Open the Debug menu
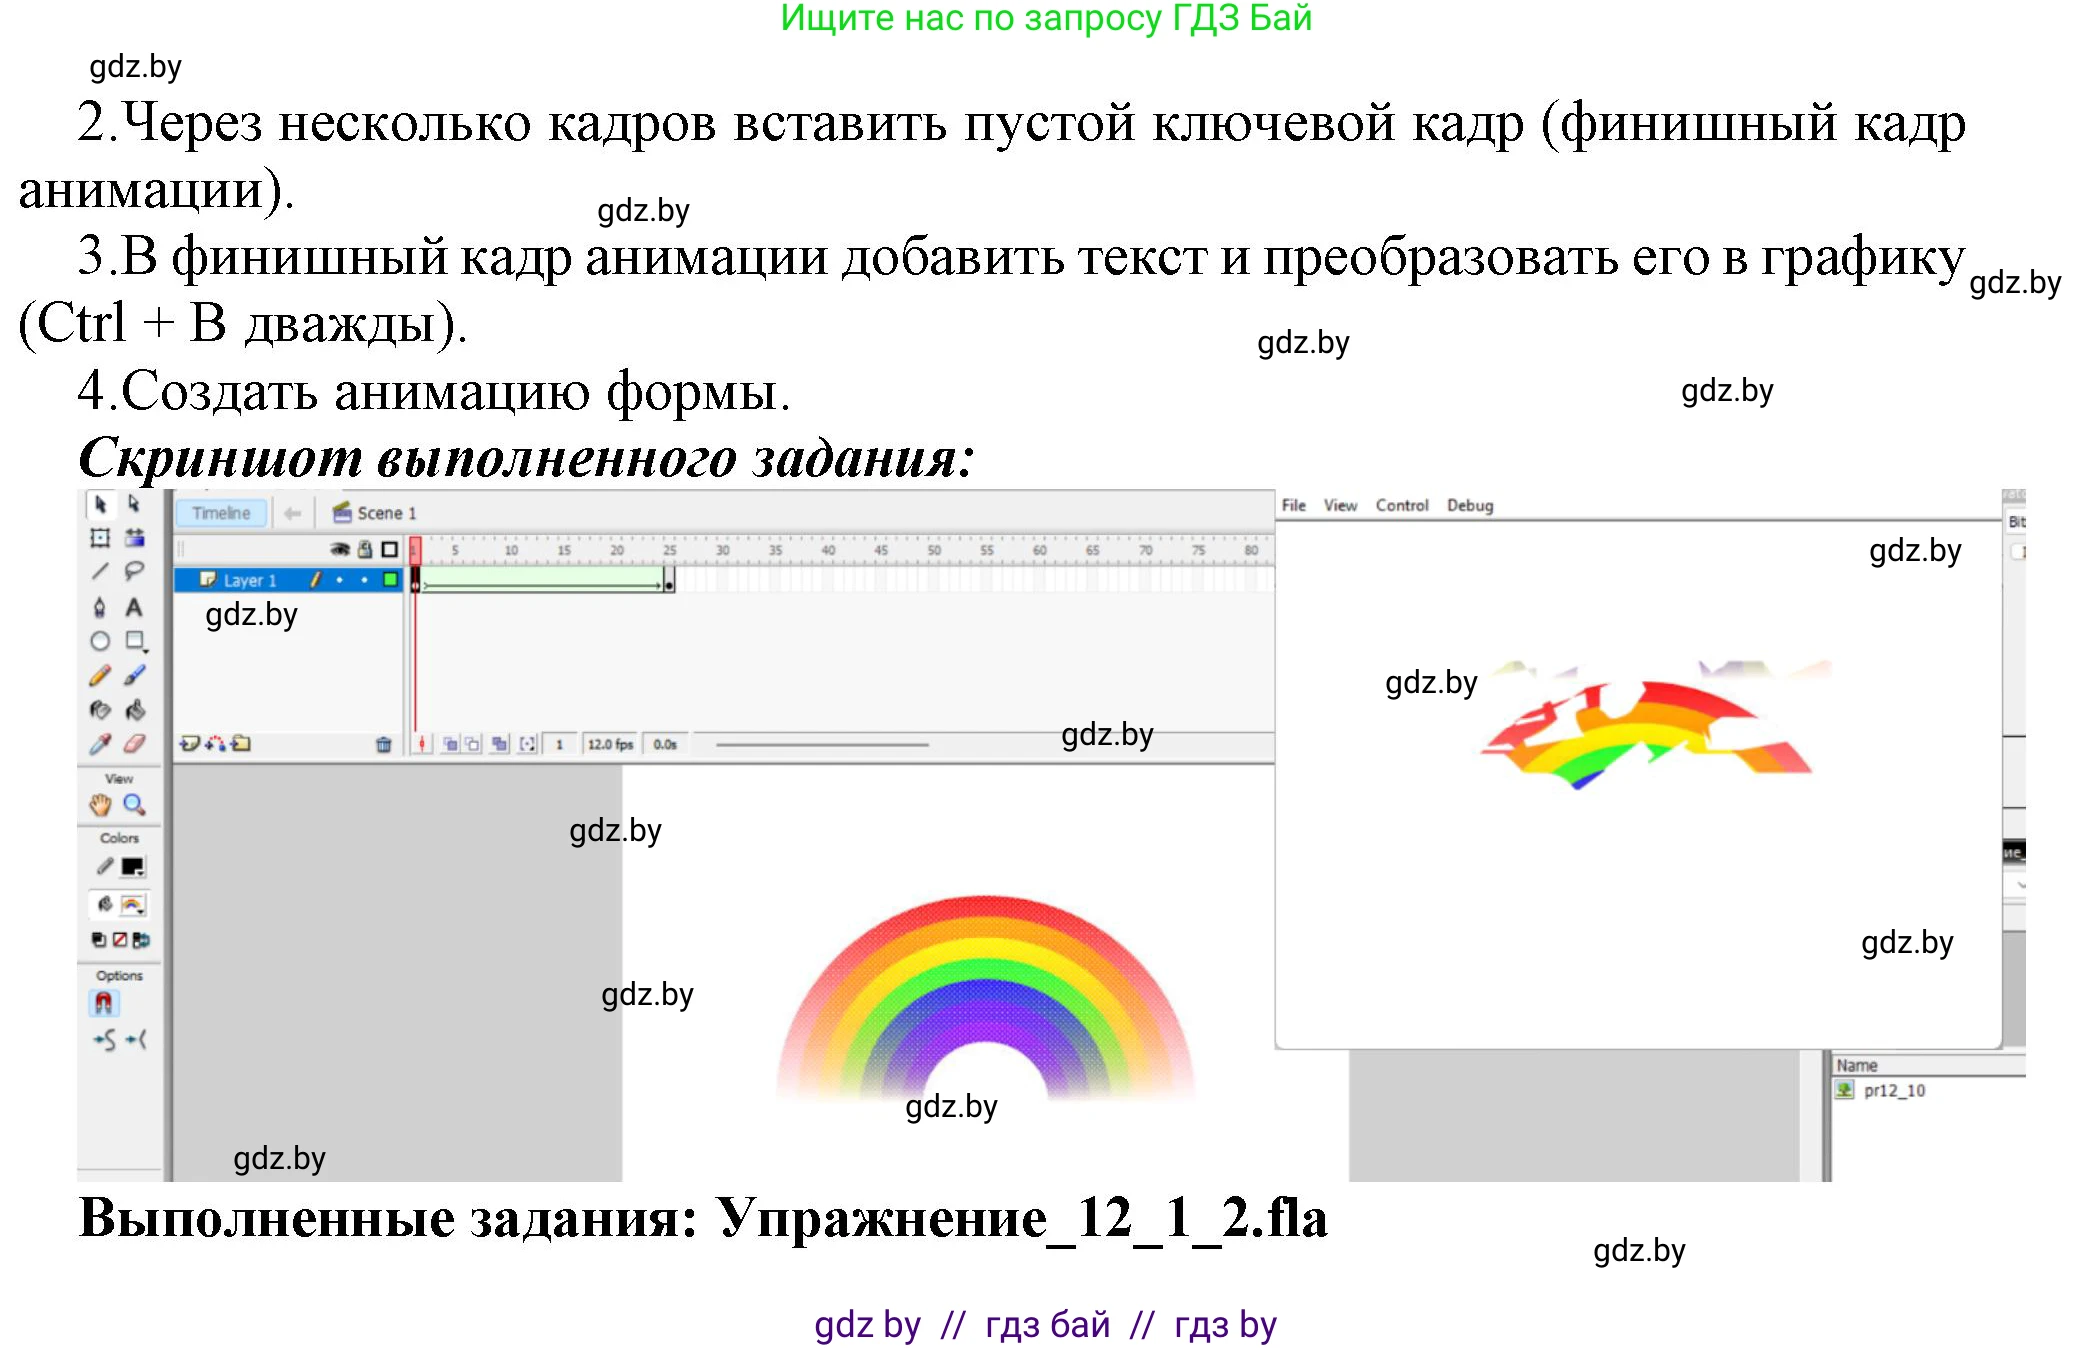2095x1348 pixels. coord(1469,505)
